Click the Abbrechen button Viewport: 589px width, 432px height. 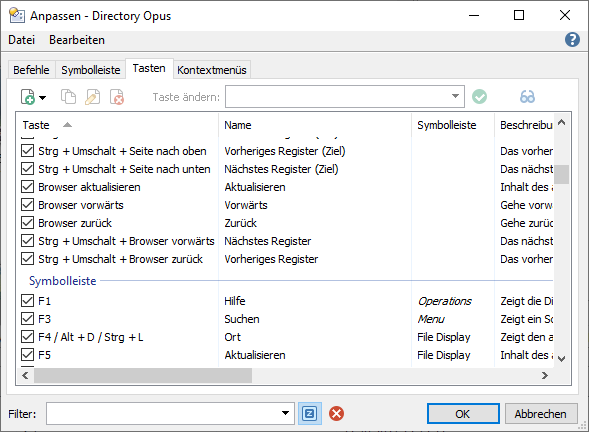(541, 414)
